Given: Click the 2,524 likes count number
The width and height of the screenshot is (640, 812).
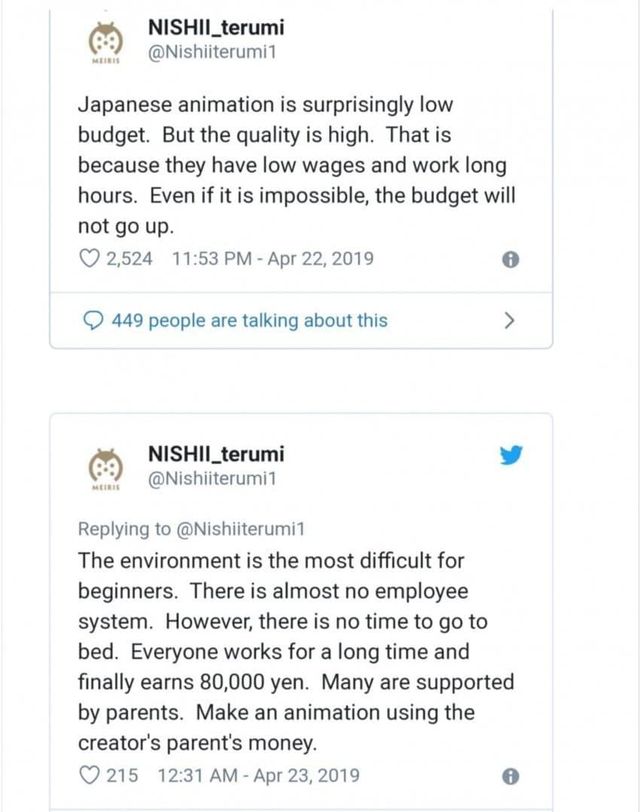Looking at the screenshot, I should 129,259.
